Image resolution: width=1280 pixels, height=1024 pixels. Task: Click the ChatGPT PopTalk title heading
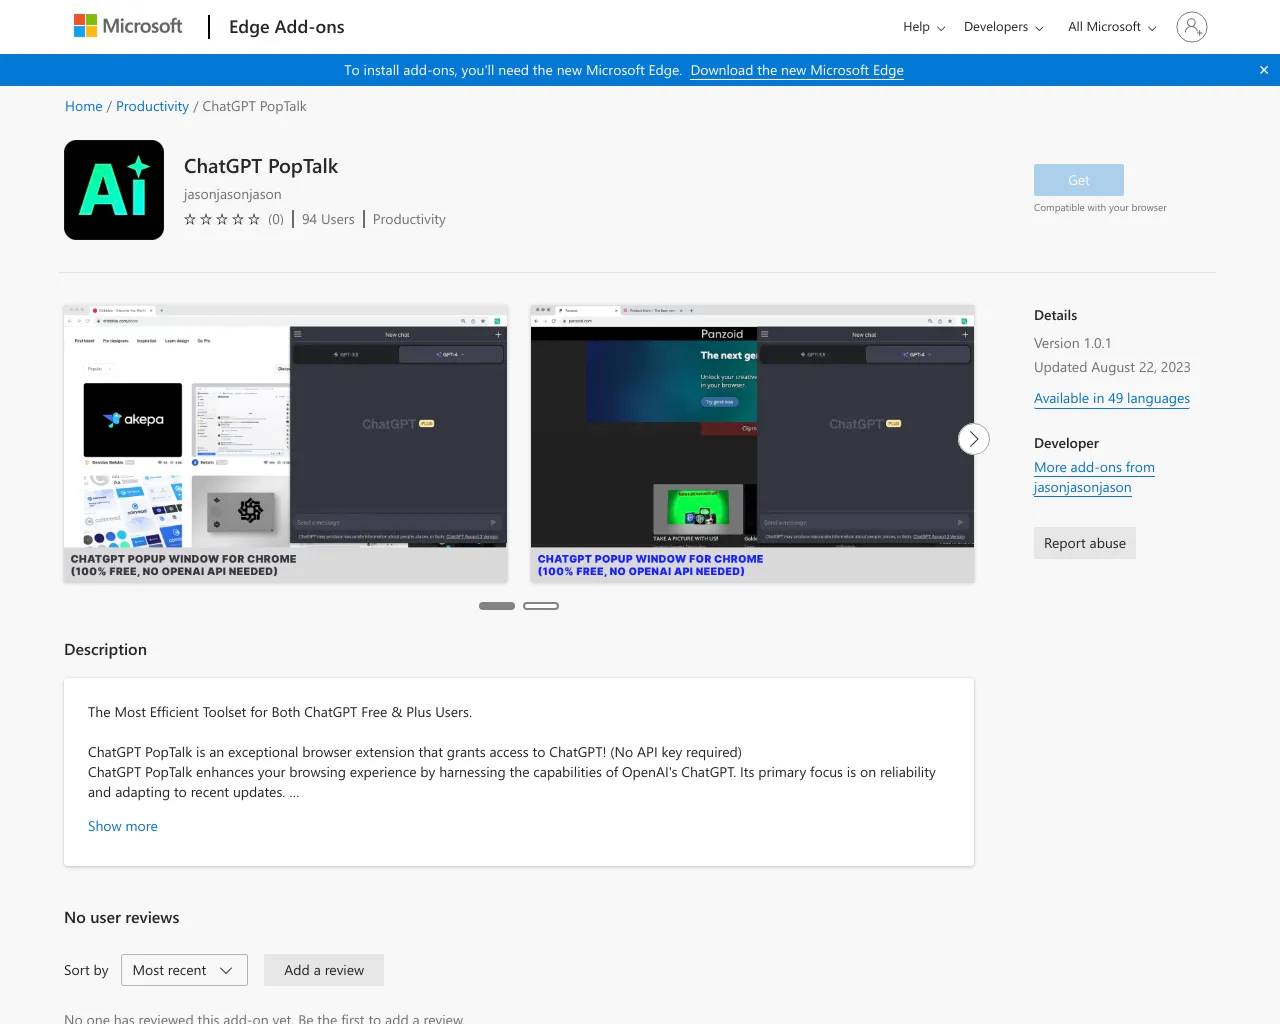261,166
